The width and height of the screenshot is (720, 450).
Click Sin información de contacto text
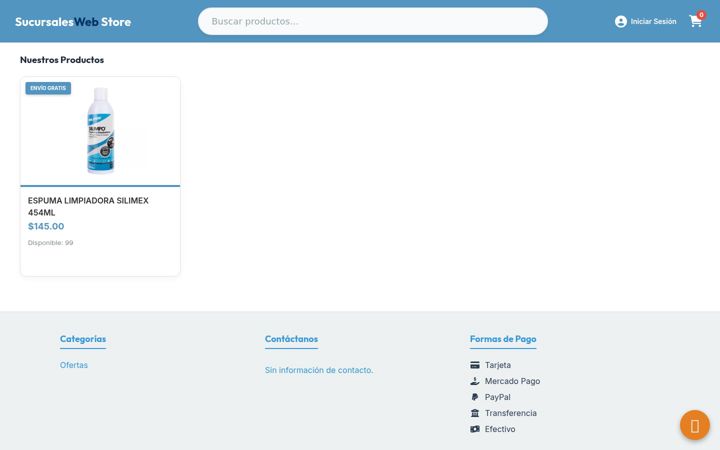319,370
